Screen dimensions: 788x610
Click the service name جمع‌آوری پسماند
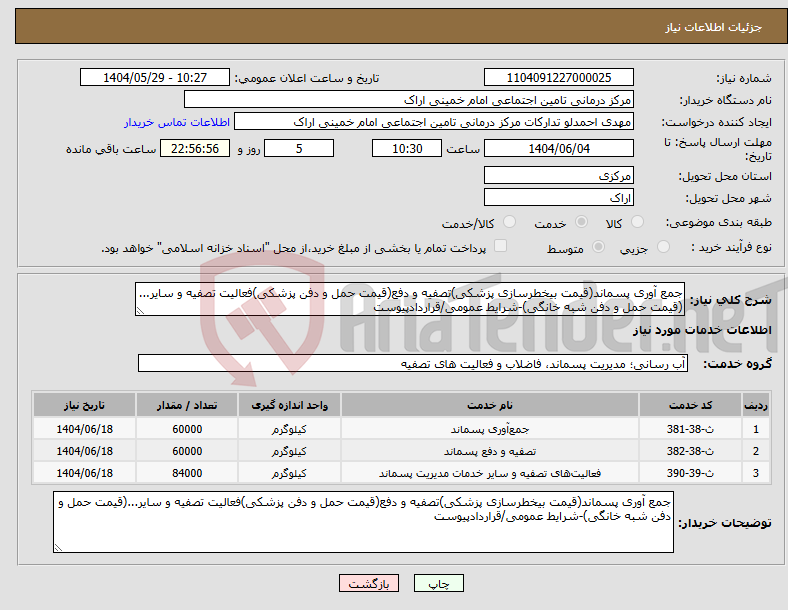tap(489, 429)
